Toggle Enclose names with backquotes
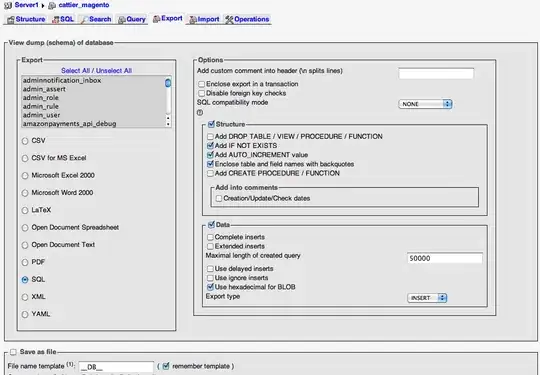The width and height of the screenshot is (540, 375). (x=210, y=164)
